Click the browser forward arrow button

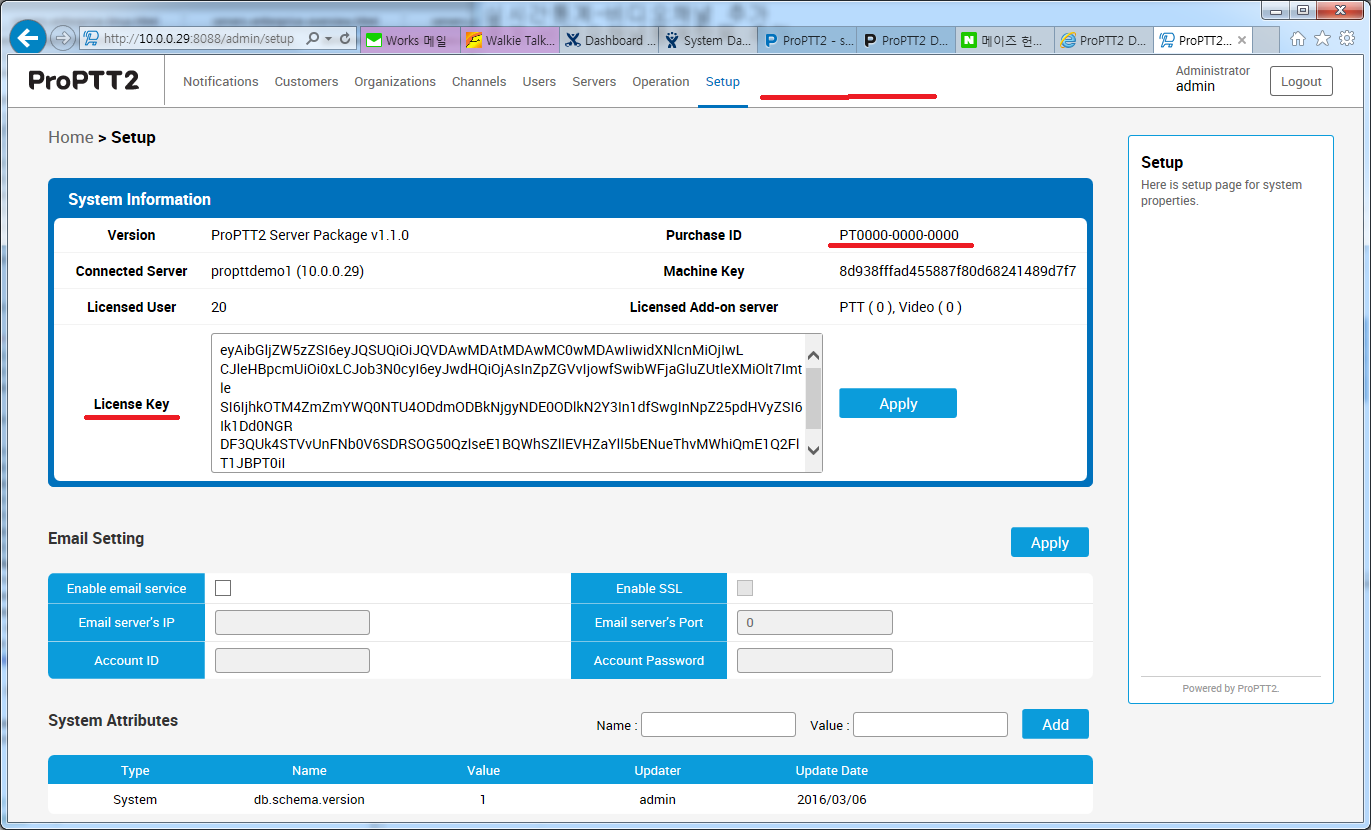[63, 39]
